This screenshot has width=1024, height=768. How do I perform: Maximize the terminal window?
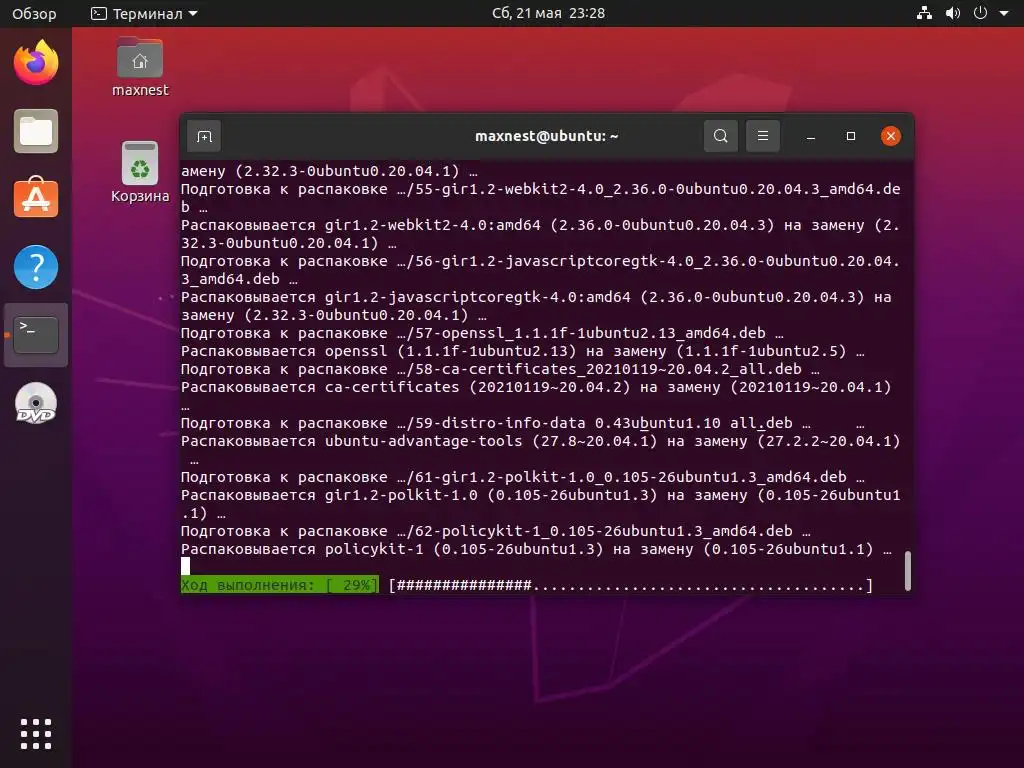point(850,136)
